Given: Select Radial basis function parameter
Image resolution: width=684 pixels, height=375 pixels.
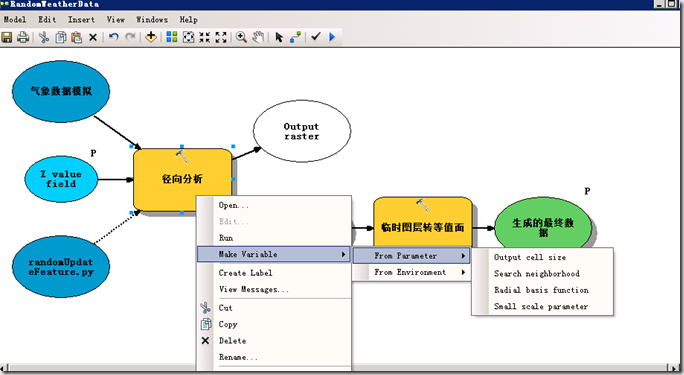Looking at the screenshot, I should 542,290.
